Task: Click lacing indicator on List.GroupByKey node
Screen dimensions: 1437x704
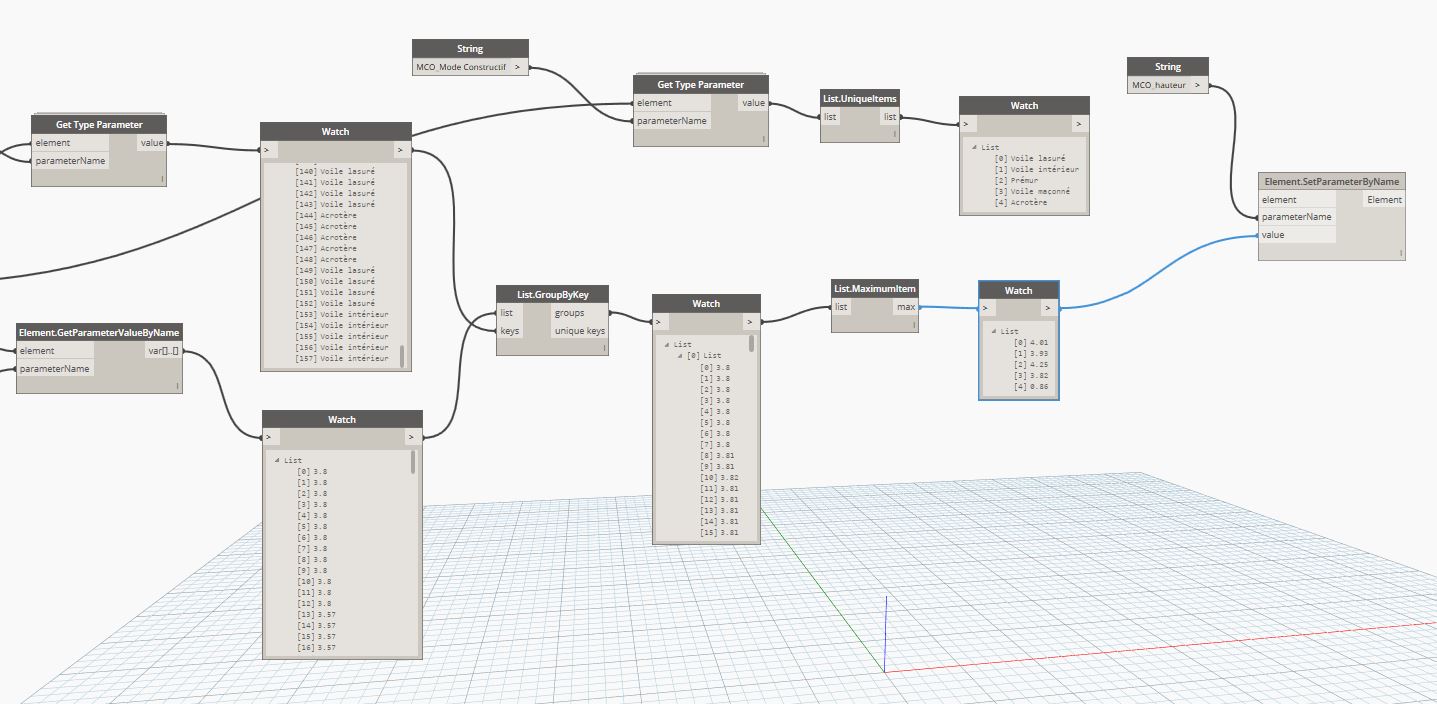Action: pyautogui.click(x=604, y=348)
